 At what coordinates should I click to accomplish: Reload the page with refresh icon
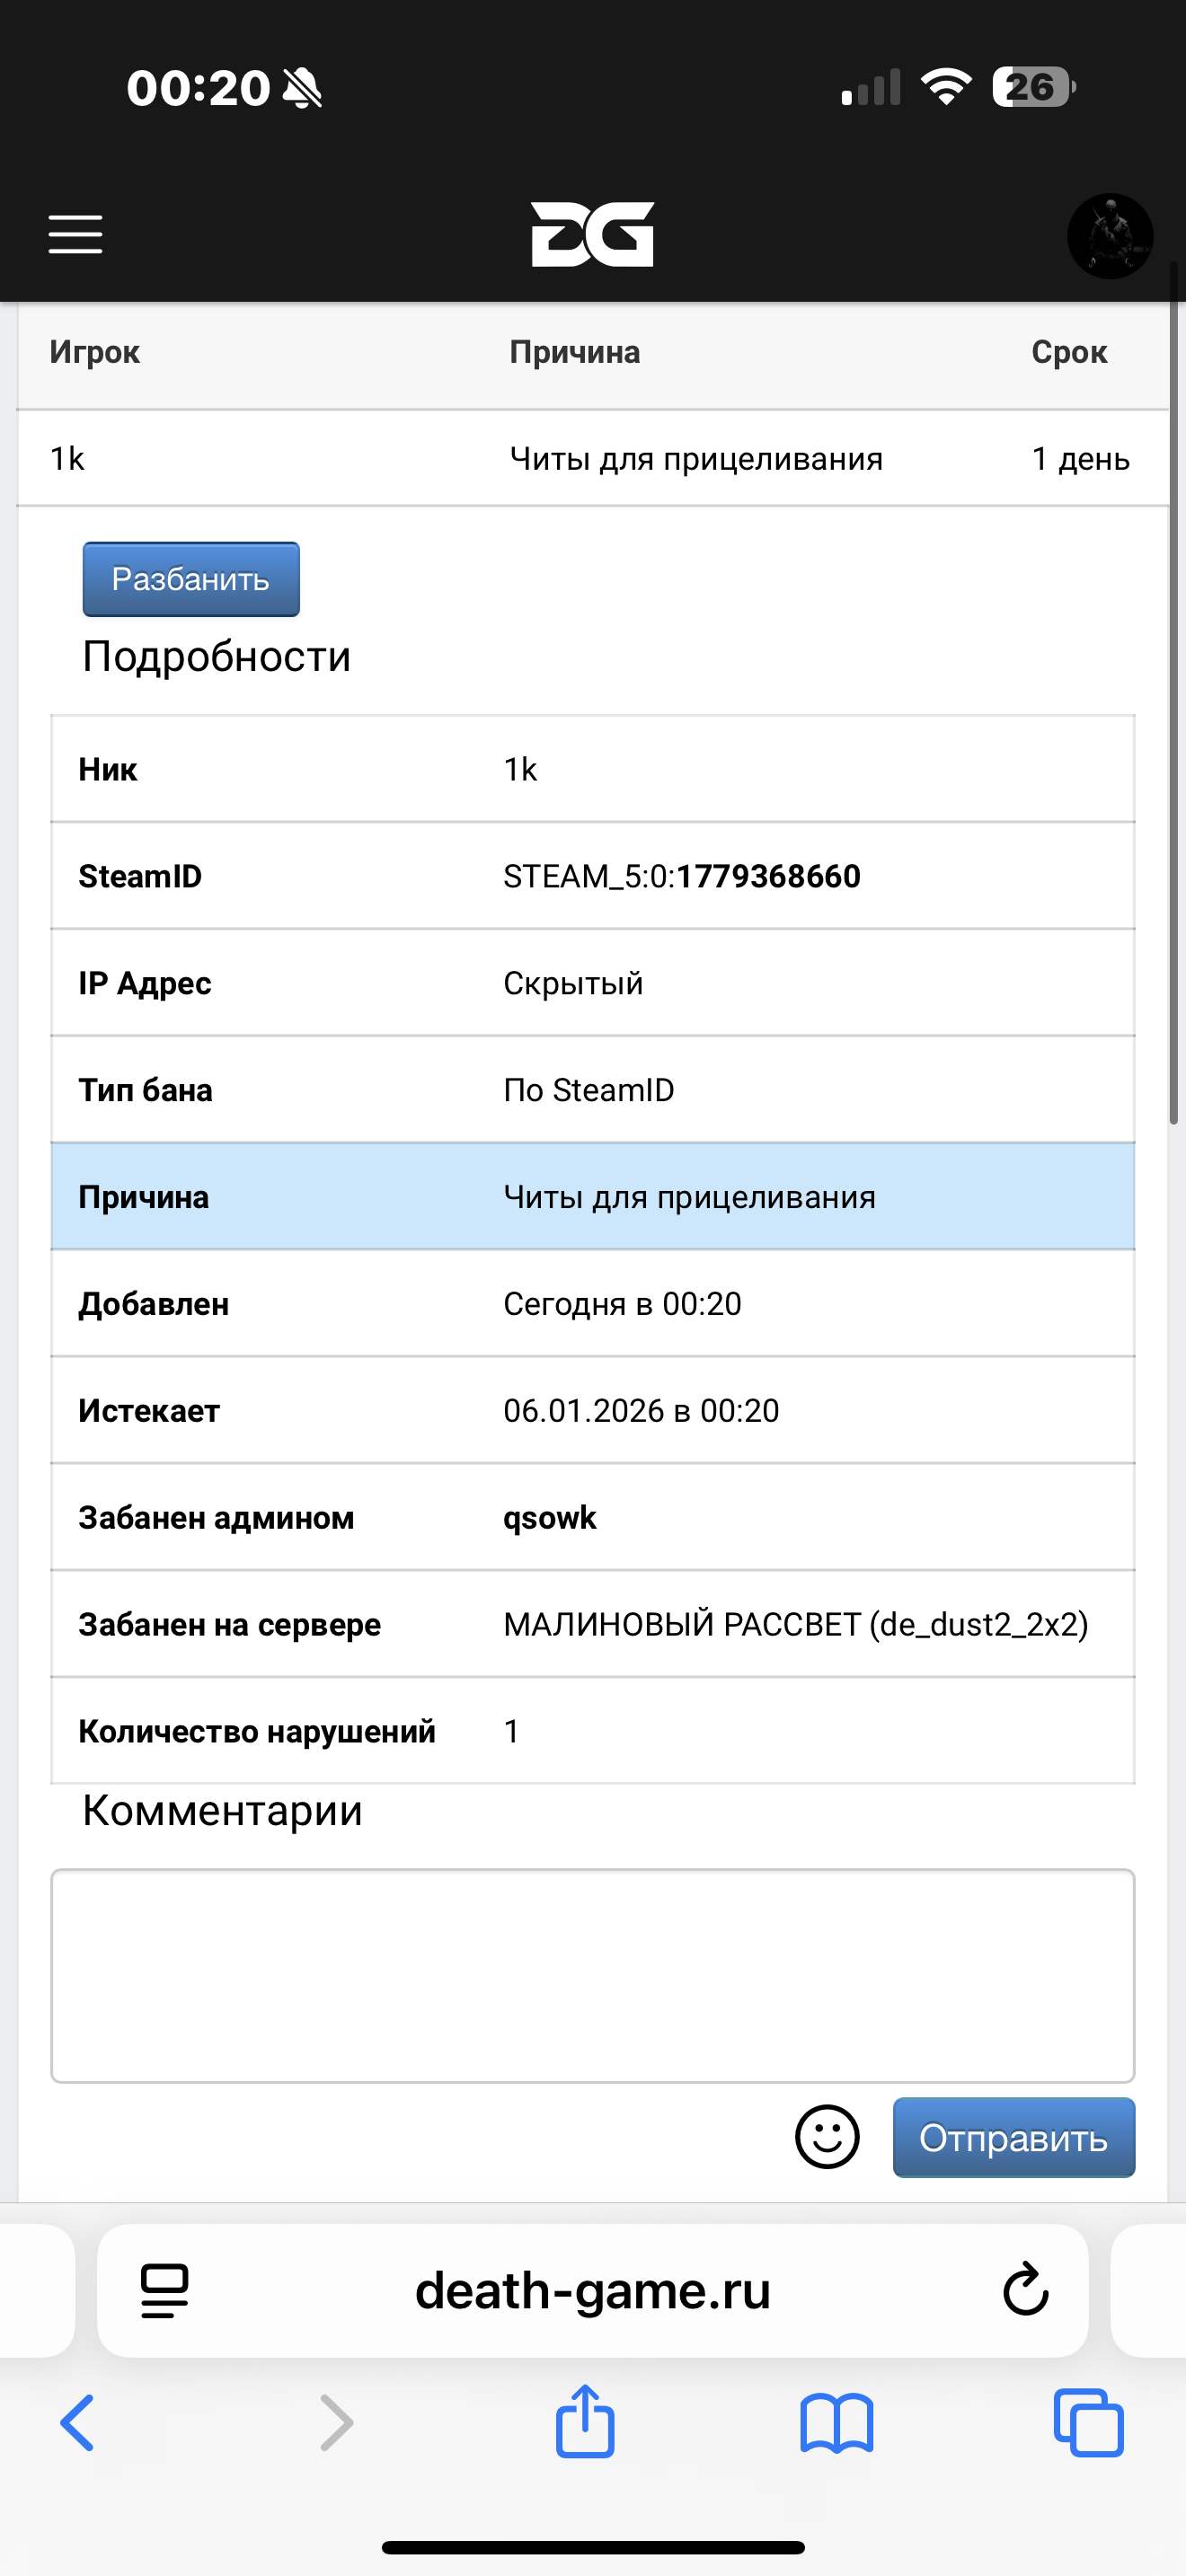point(1025,2290)
